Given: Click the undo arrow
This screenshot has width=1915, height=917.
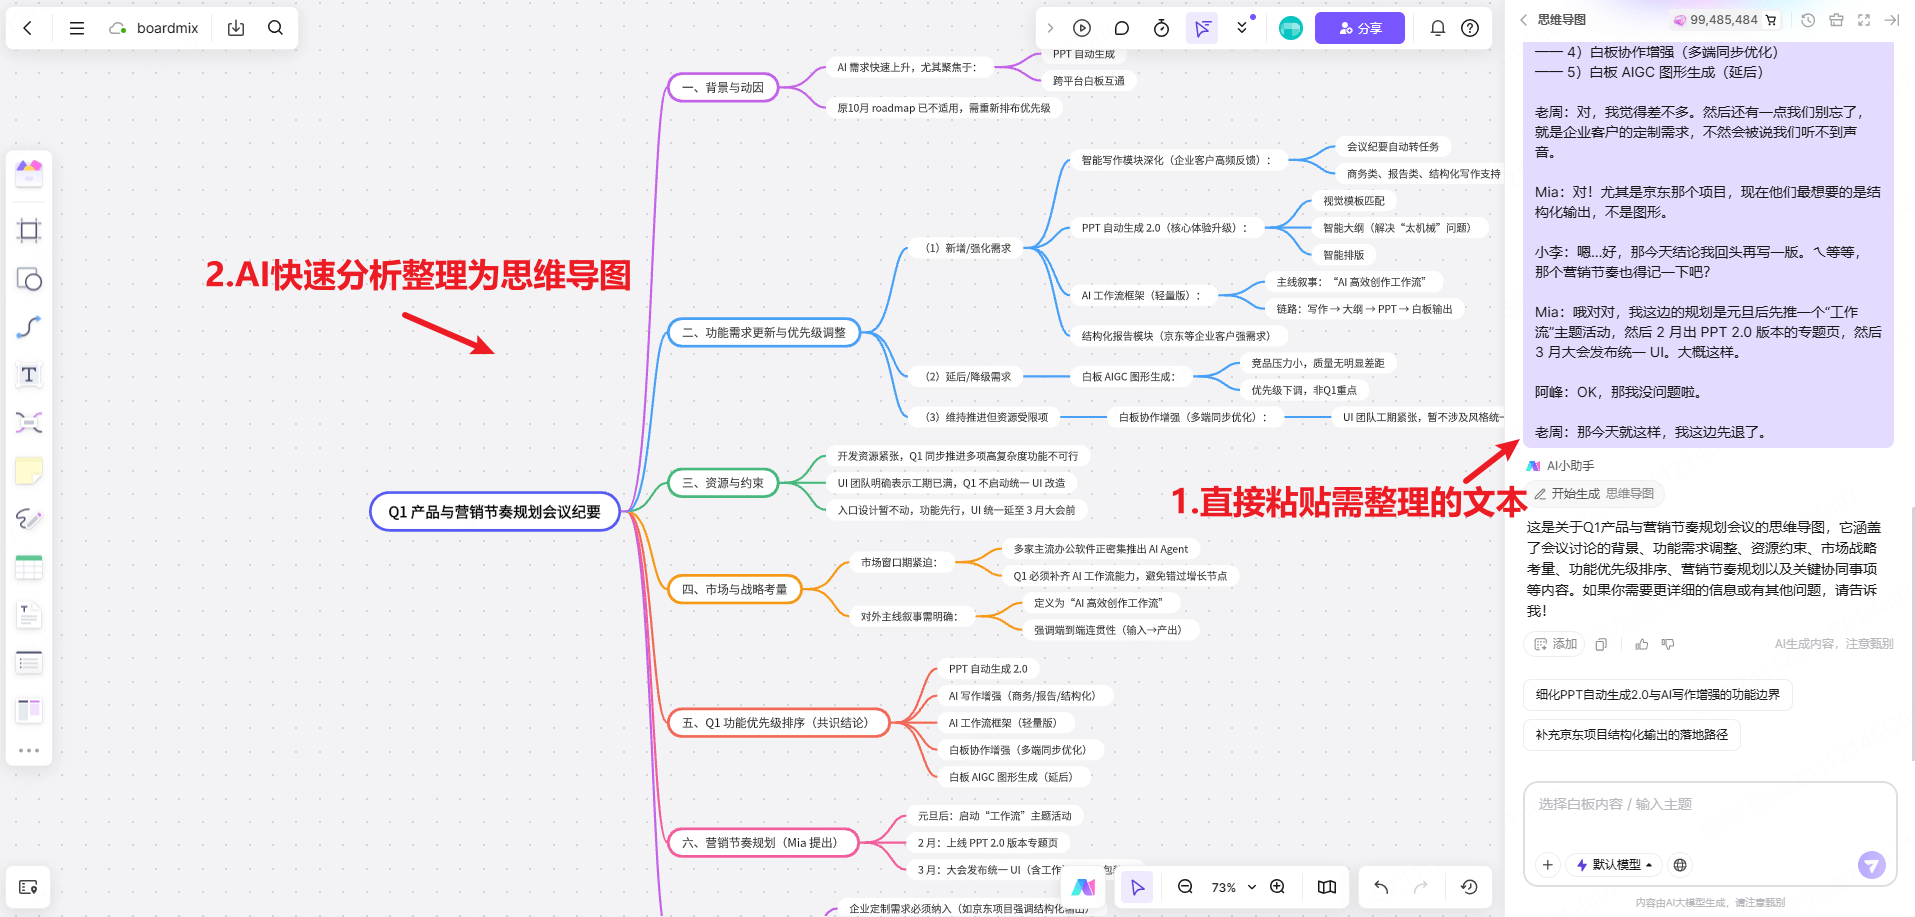Looking at the screenshot, I should (1380, 887).
